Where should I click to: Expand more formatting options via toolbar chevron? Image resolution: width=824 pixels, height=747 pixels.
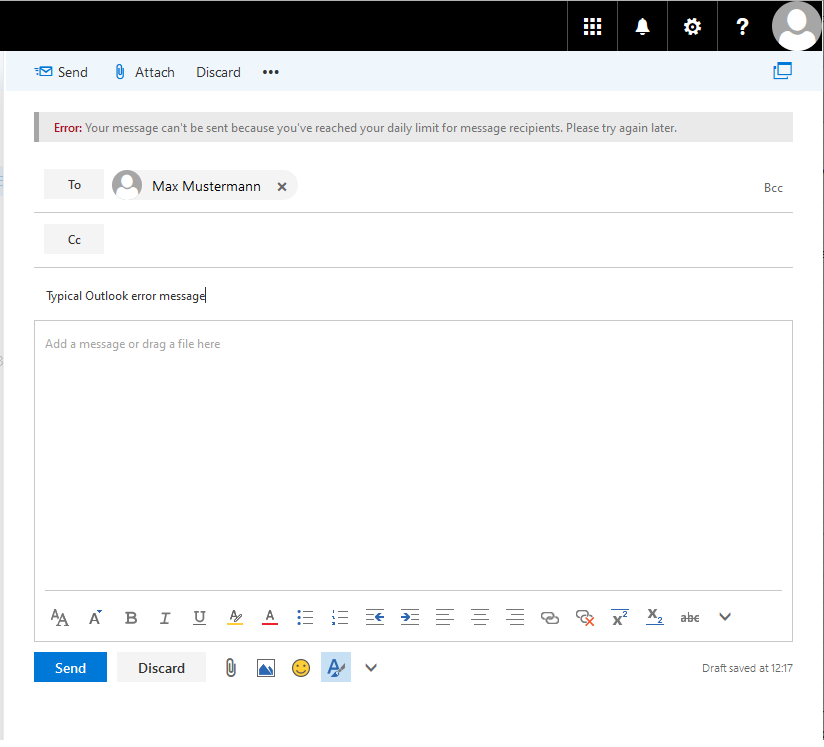[724, 617]
